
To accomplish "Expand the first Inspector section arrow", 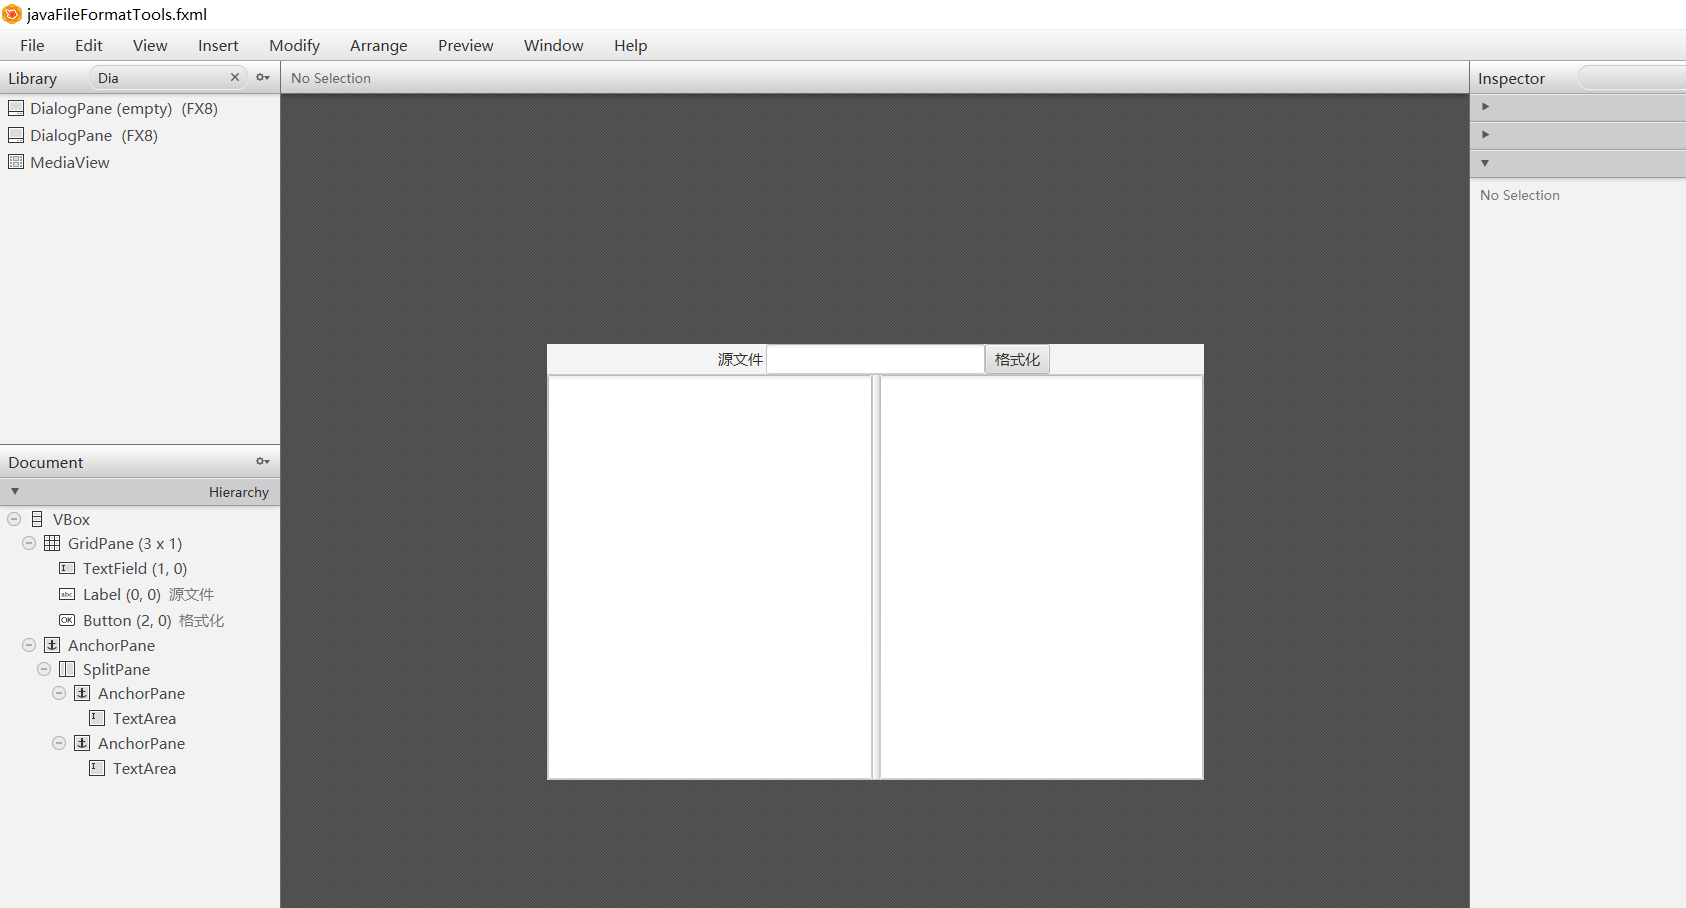I will [x=1485, y=106].
